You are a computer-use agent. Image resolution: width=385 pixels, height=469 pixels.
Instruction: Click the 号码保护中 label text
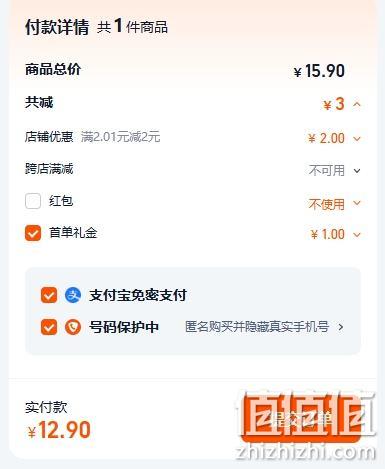(124, 327)
